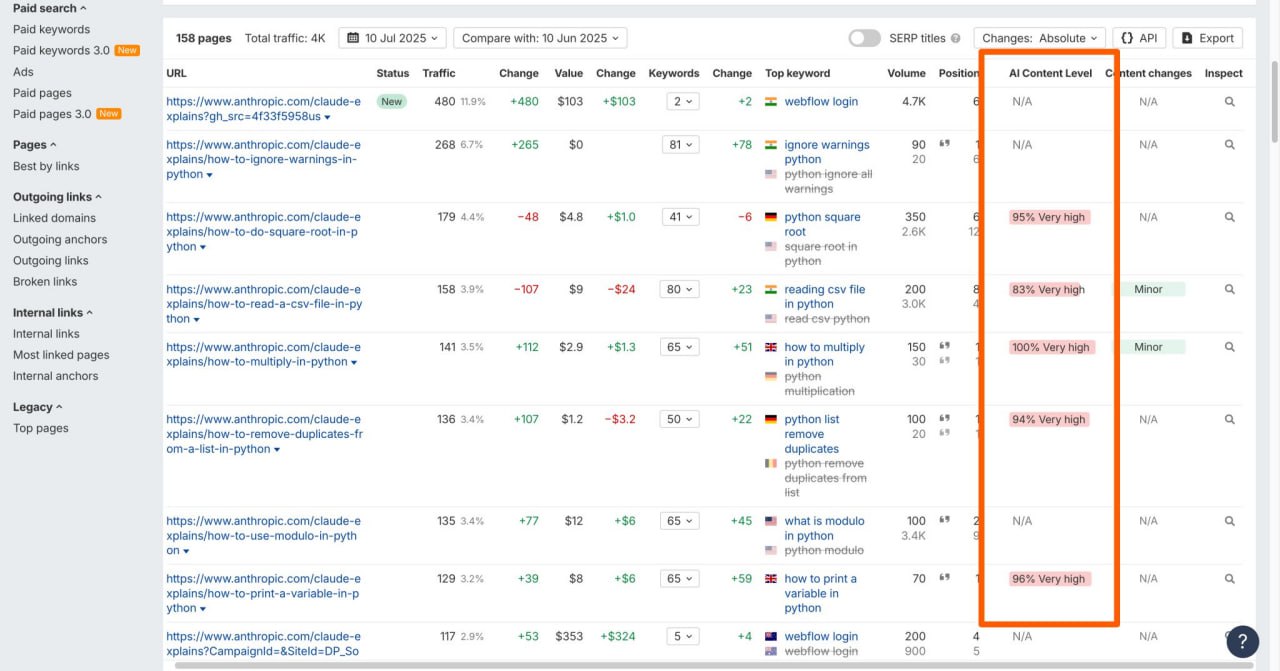The width and height of the screenshot is (1280, 671).
Task: Click inspect icon for how to multiply row
Action: 1229,347
